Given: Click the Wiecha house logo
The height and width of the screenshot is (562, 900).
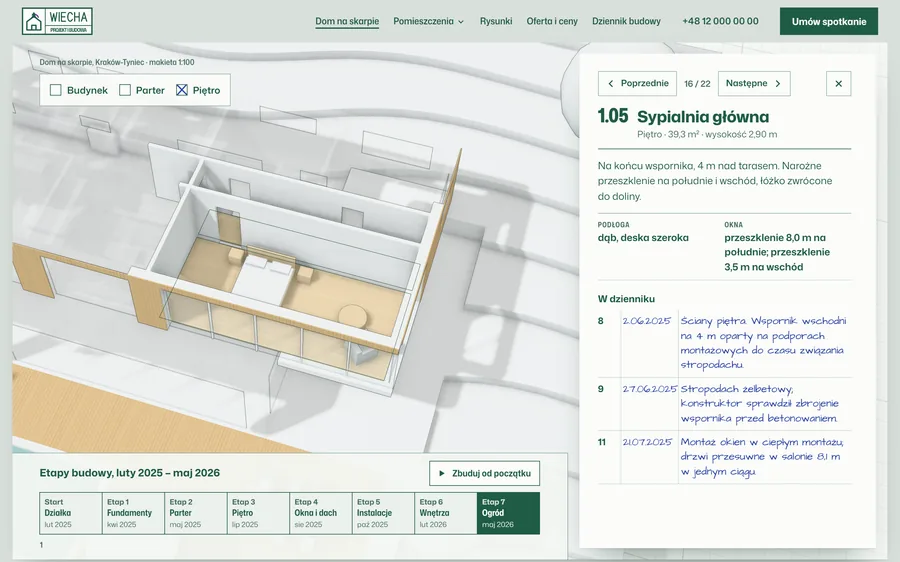Looking at the screenshot, I should [57, 21].
